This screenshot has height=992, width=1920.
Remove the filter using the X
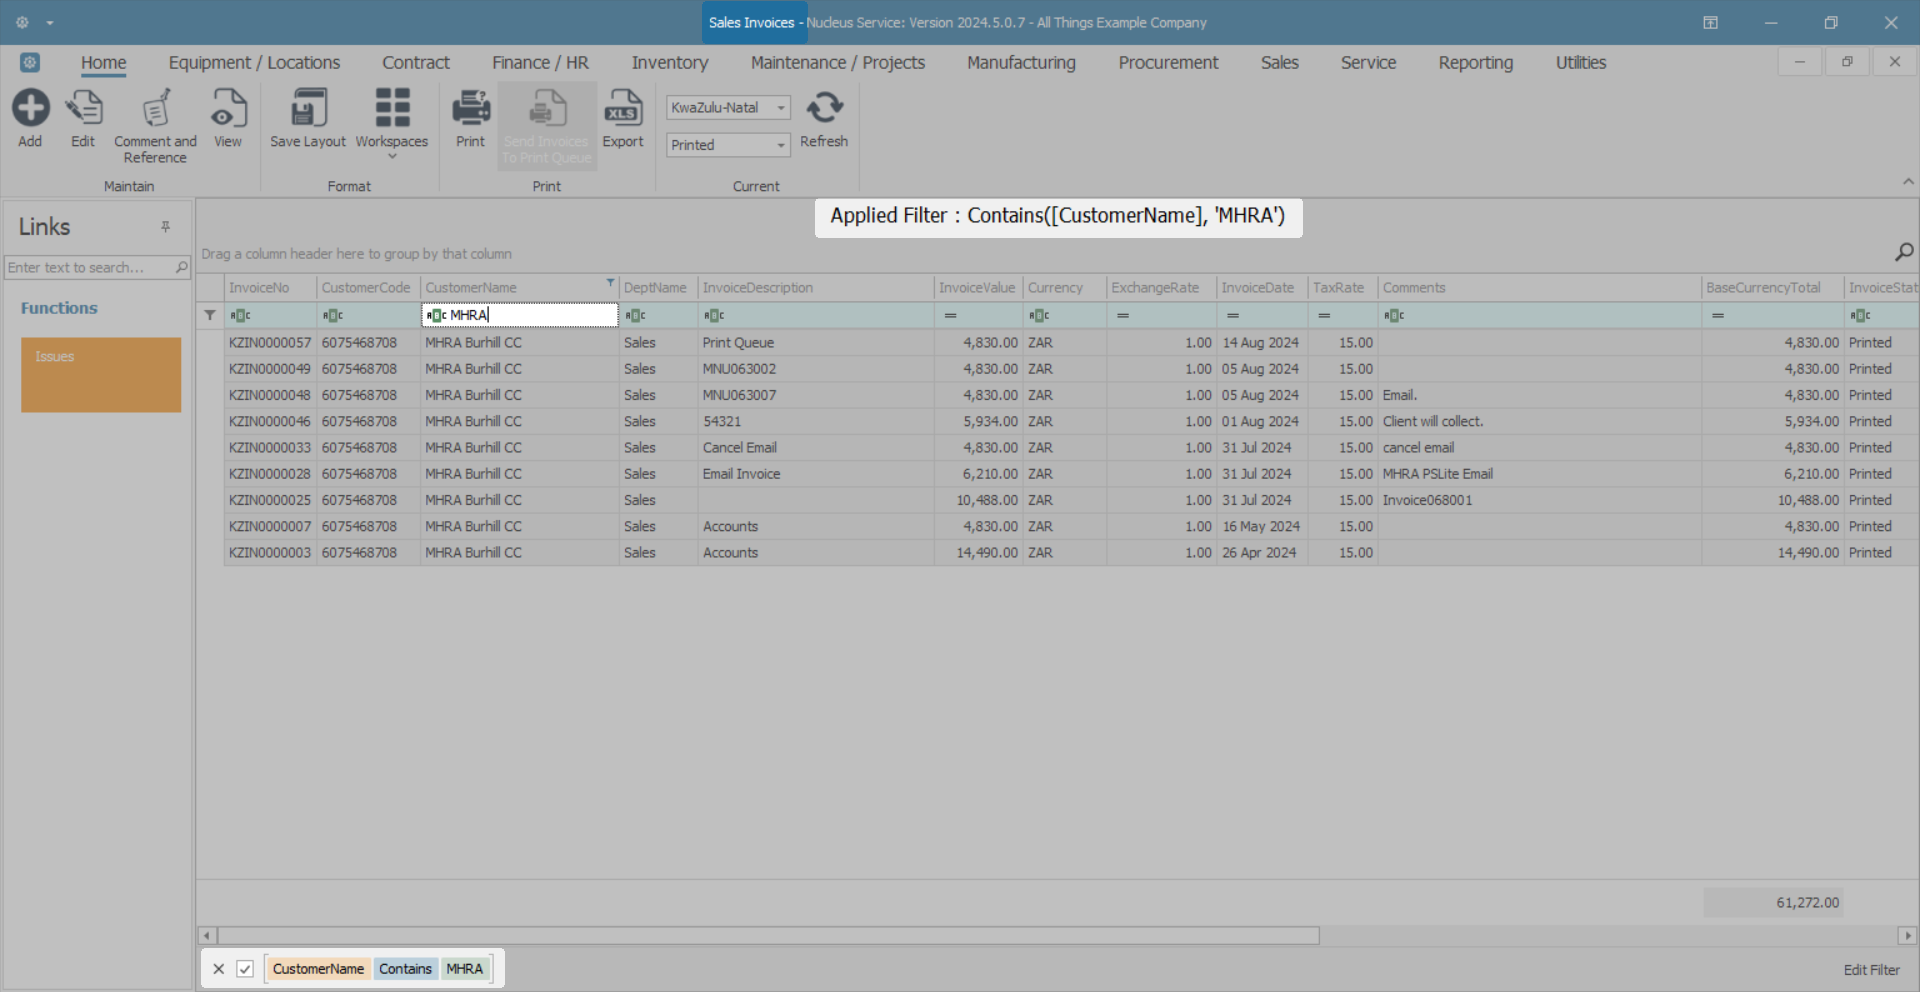click(218, 969)
